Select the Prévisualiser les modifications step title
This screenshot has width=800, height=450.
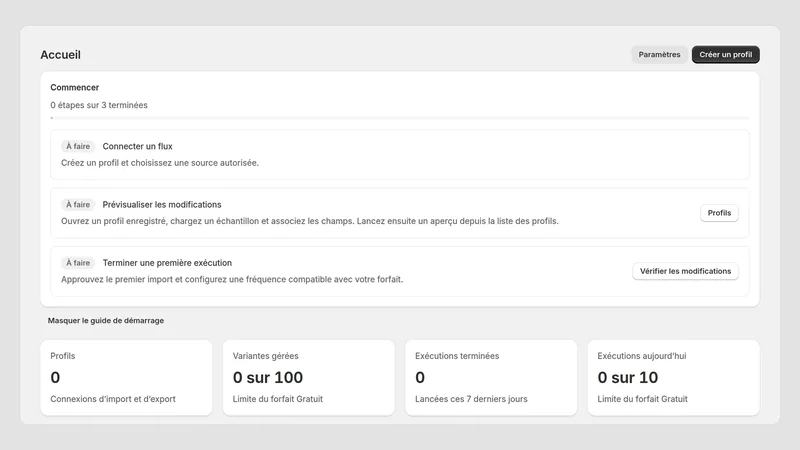(x=162, y=205)
